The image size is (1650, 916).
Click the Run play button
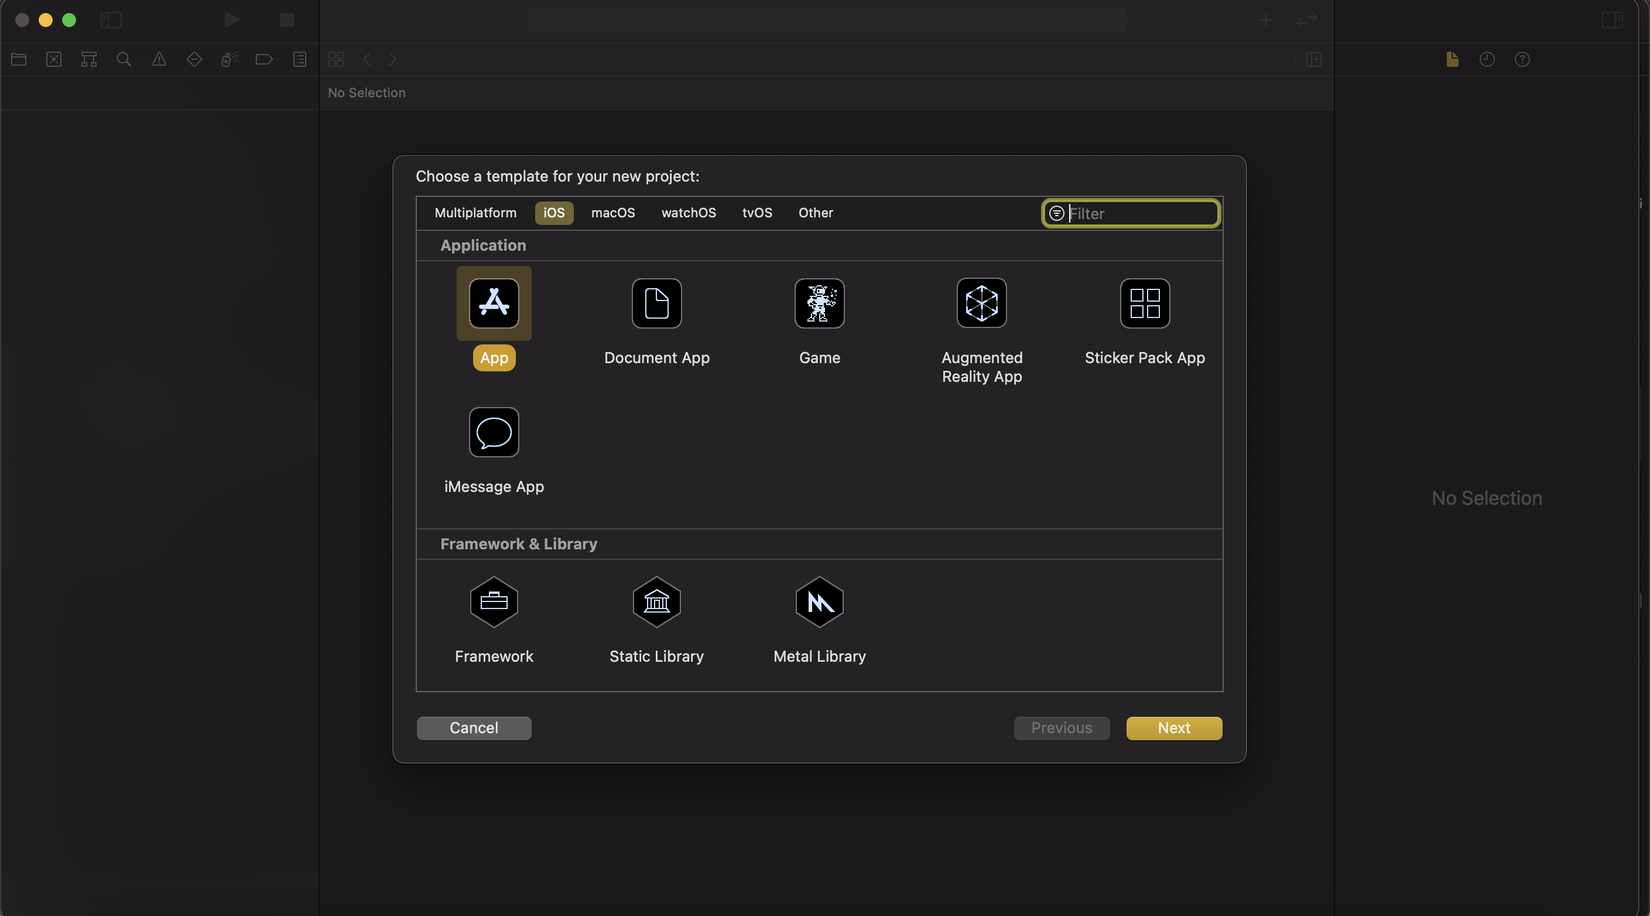231,20
